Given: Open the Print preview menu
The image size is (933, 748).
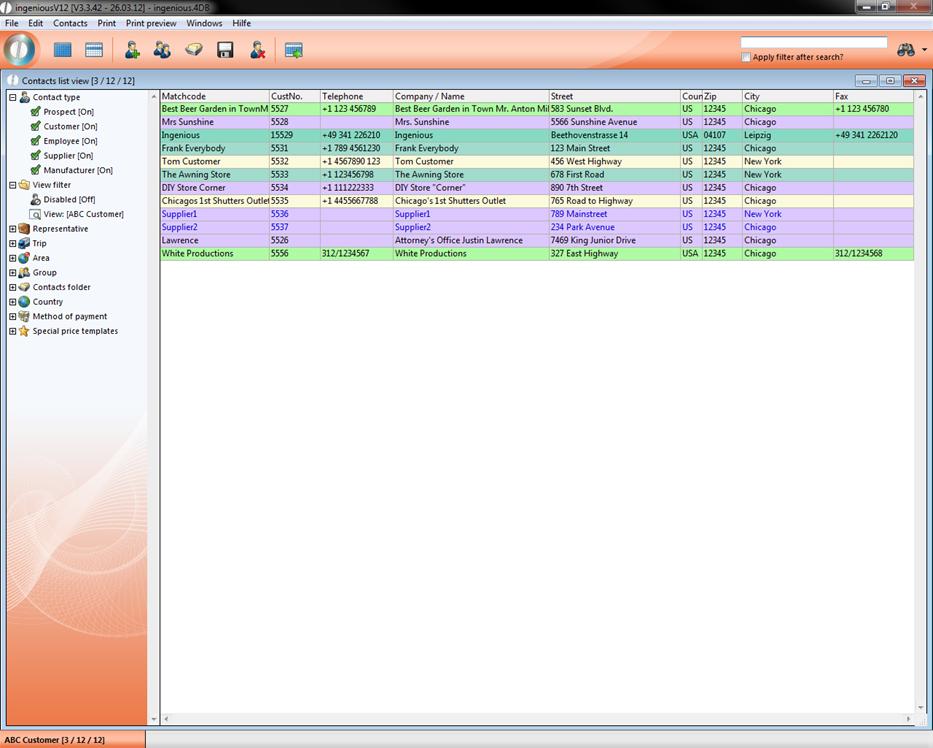Looking at the screenshot, I should coord(151,23).
